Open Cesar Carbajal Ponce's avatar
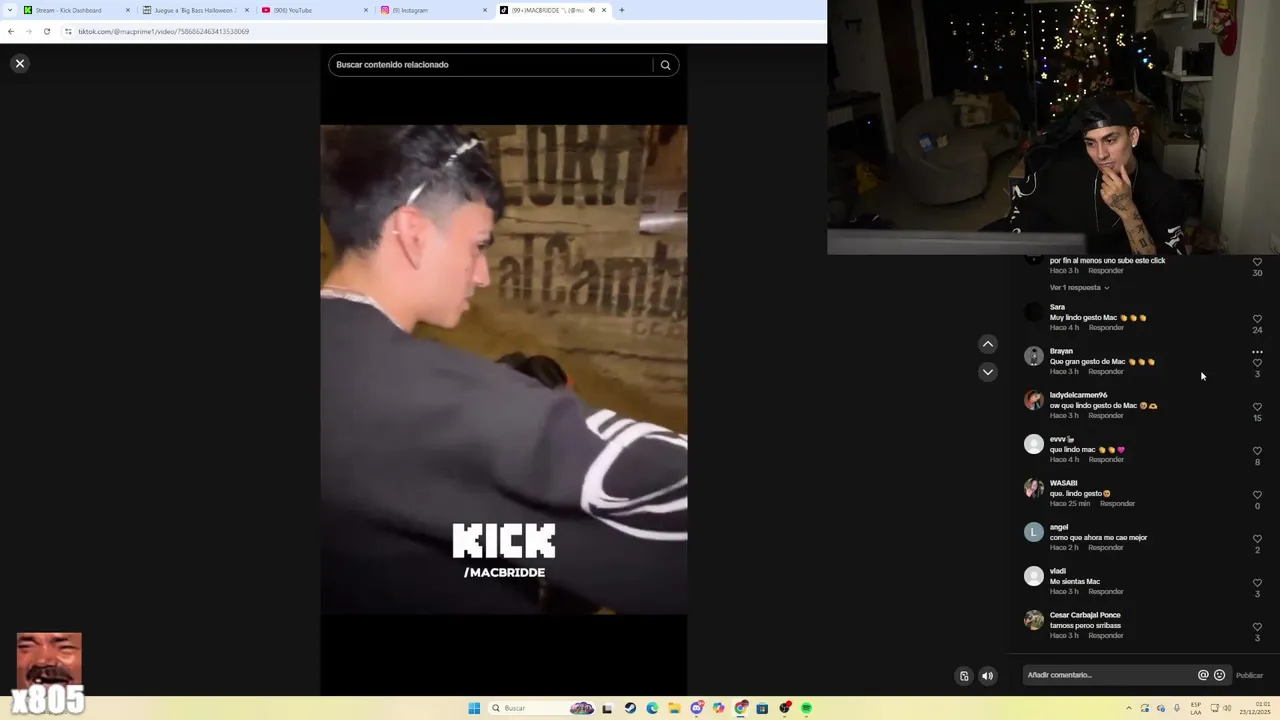The height and width of the screenshot is (720, 1280). click(x=1034, y=620)
